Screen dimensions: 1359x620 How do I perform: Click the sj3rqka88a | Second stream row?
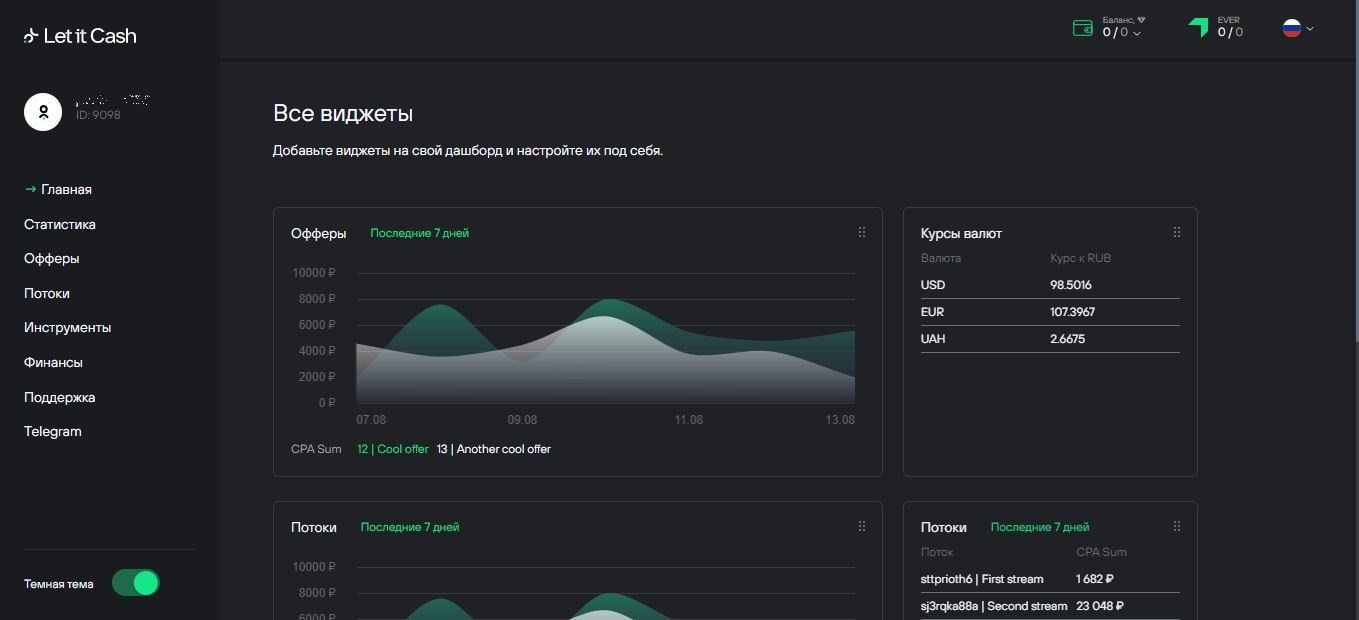(x=1050, y=606)
